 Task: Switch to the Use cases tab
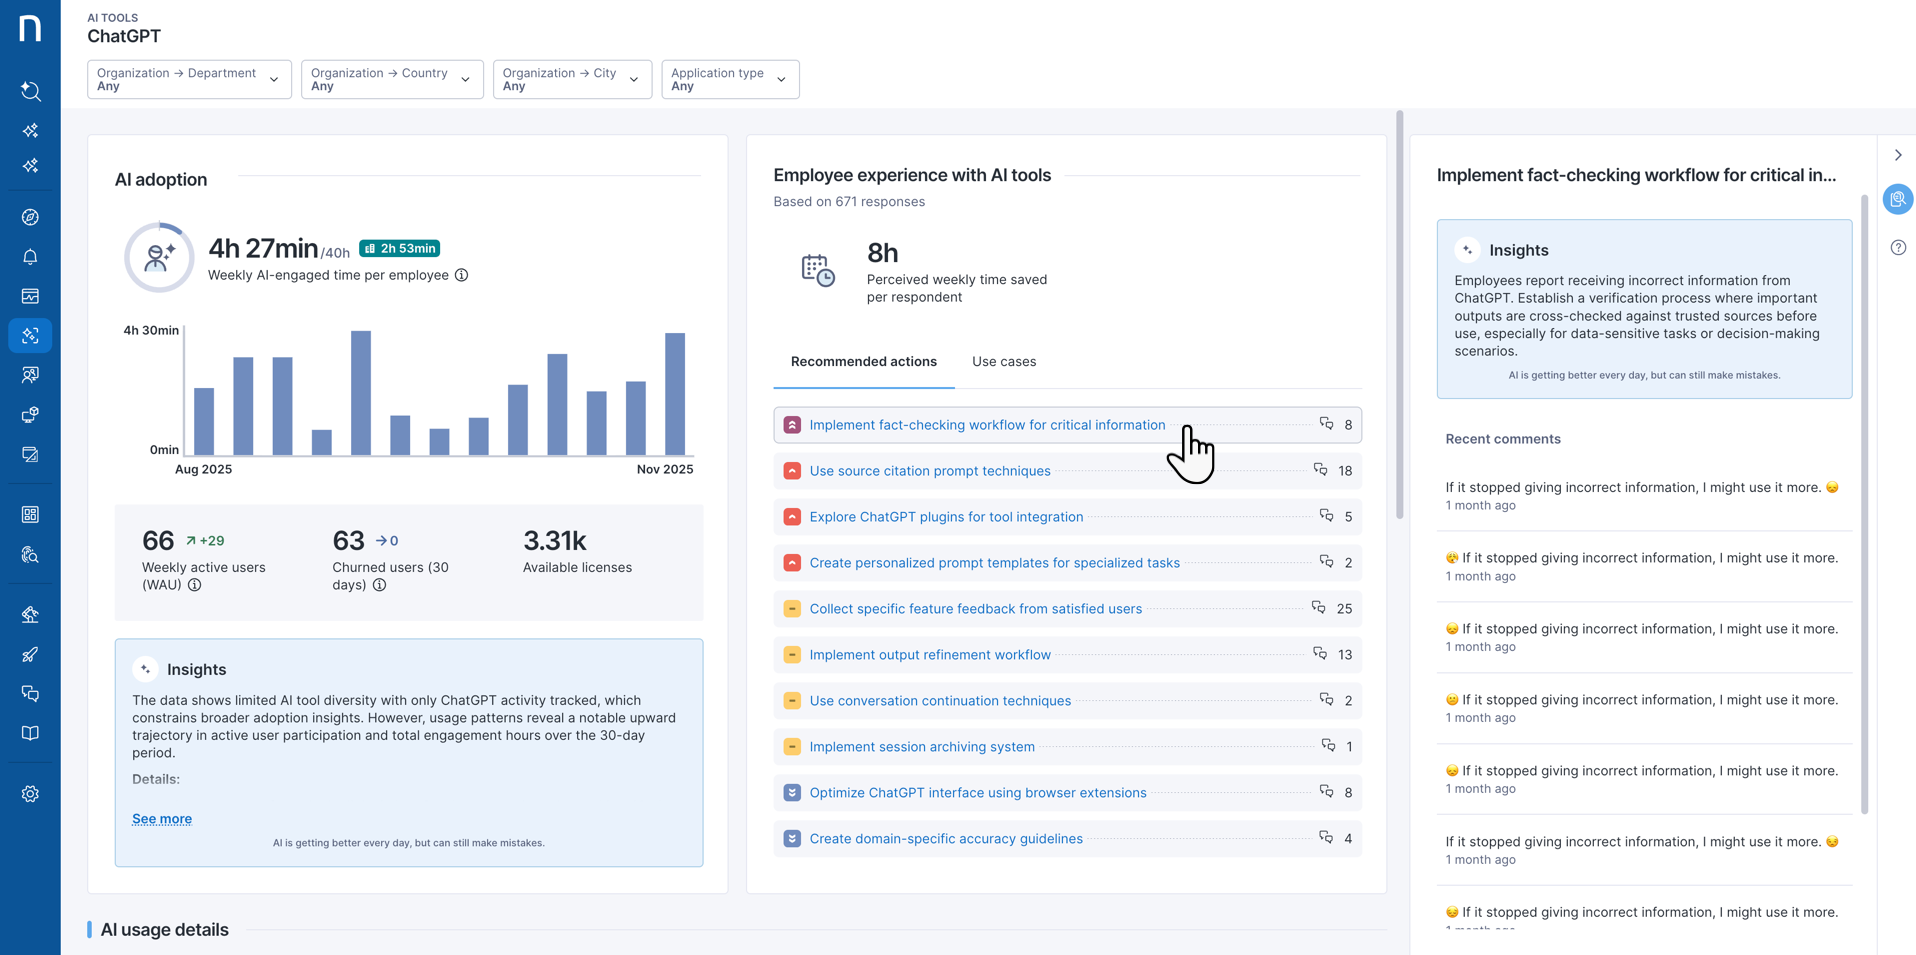[1003, 362]
